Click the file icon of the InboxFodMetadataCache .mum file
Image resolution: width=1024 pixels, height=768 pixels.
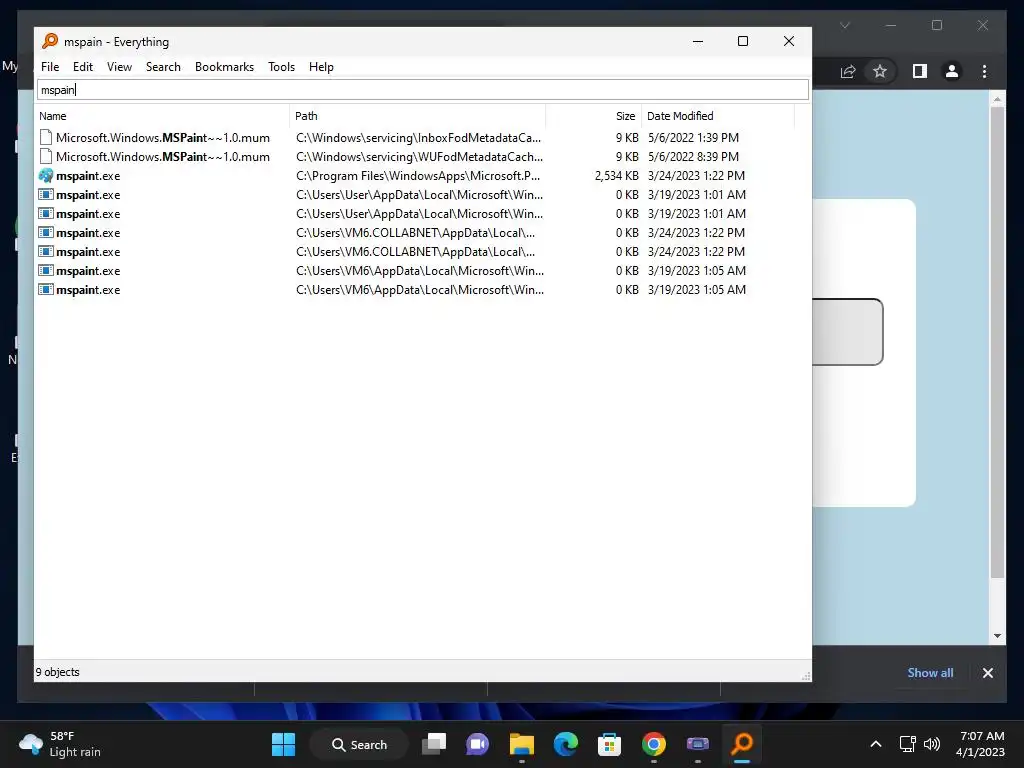click(x=46, y=138)
